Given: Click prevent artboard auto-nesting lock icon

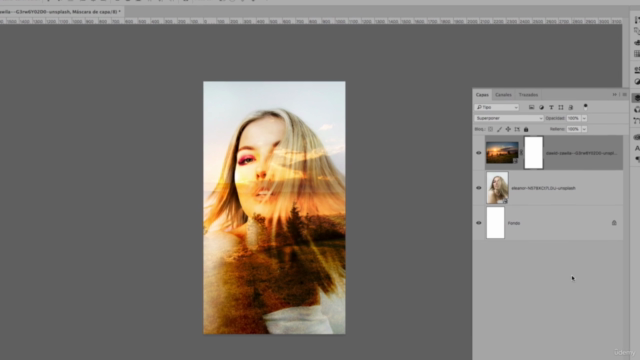Looking at the screenshot, I should (517, 129).
